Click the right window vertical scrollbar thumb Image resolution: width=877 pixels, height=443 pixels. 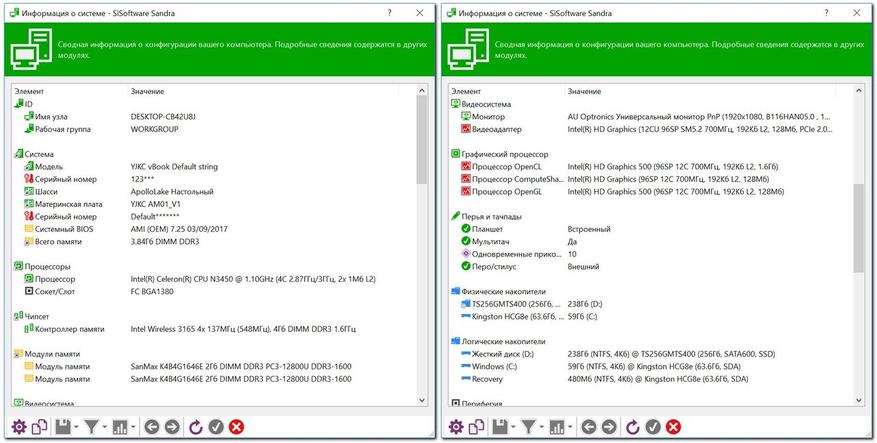(x=859, y=228)
